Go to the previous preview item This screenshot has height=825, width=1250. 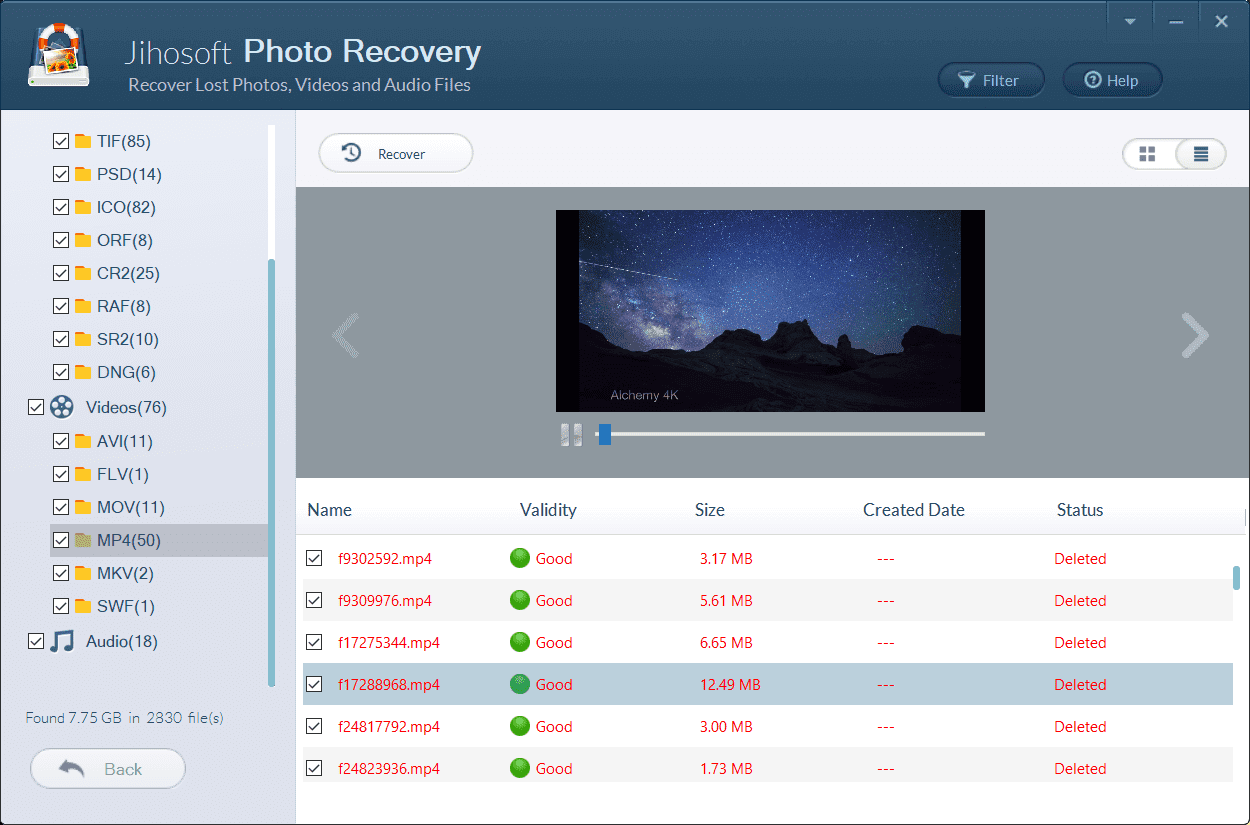coord(346,336)
